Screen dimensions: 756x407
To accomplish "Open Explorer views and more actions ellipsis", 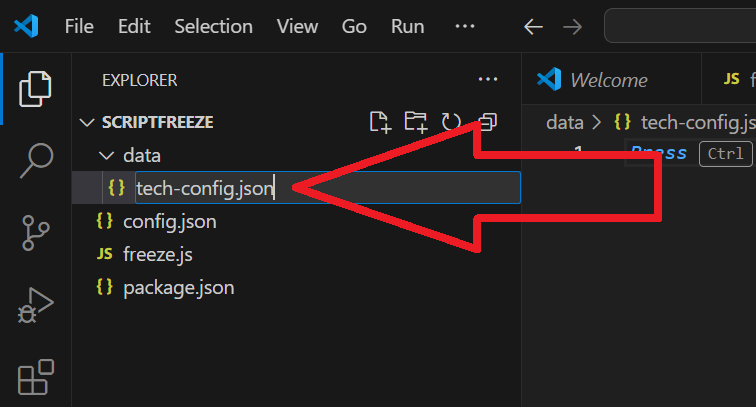I will point(488,79).
